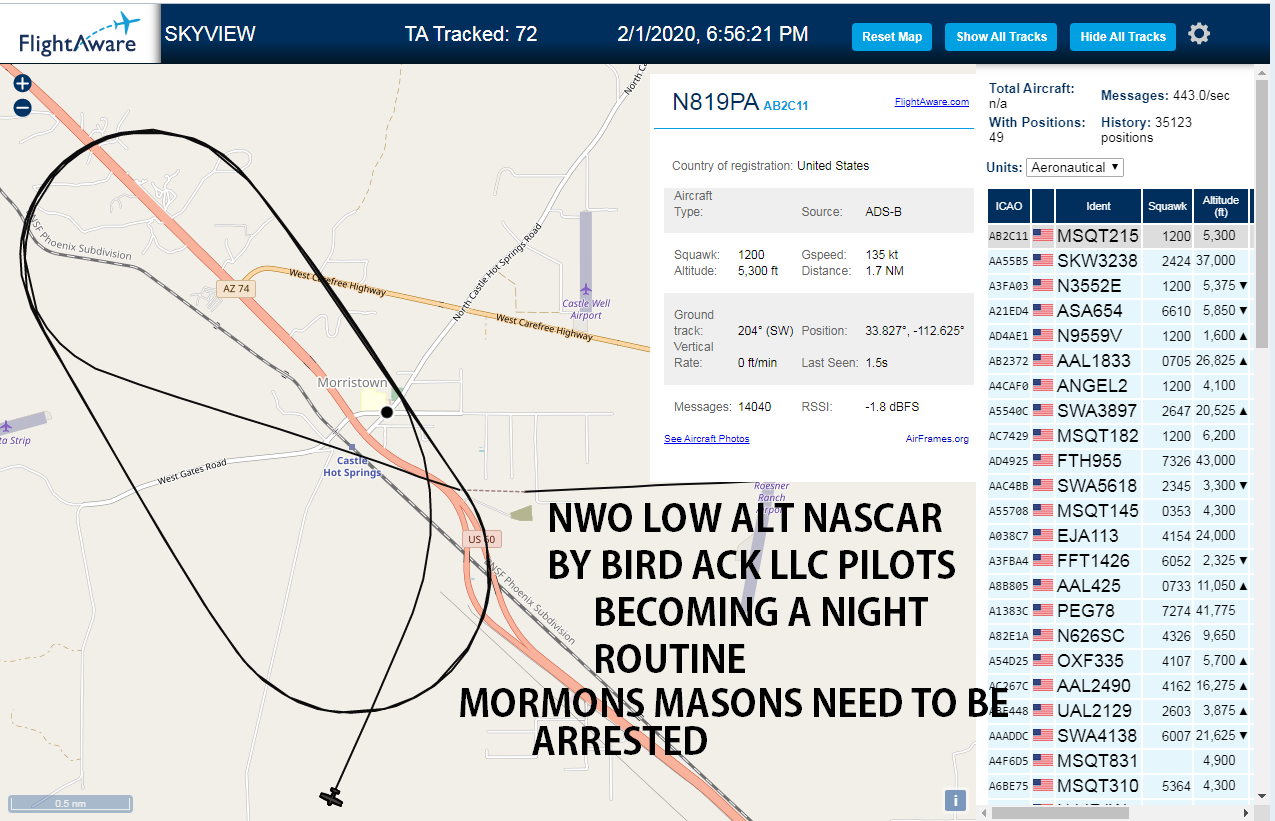
Task: Select the SWA3897 aircraft row
Action: pos(1119,411)
